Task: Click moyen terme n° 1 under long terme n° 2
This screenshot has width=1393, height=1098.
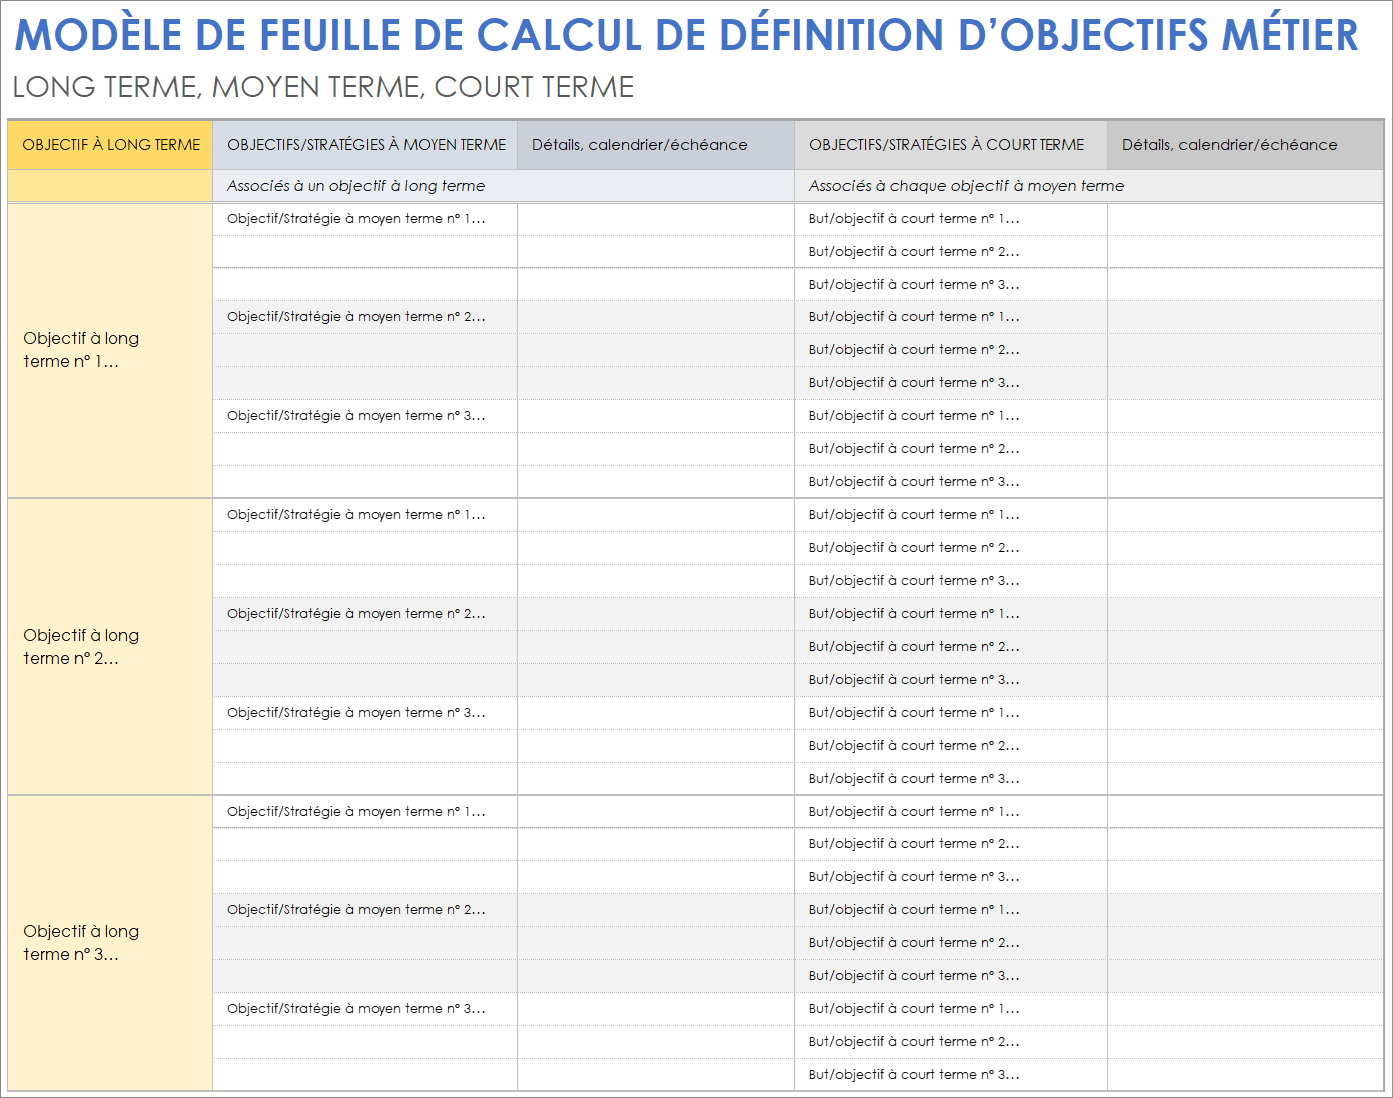Action: click(365, 515)
